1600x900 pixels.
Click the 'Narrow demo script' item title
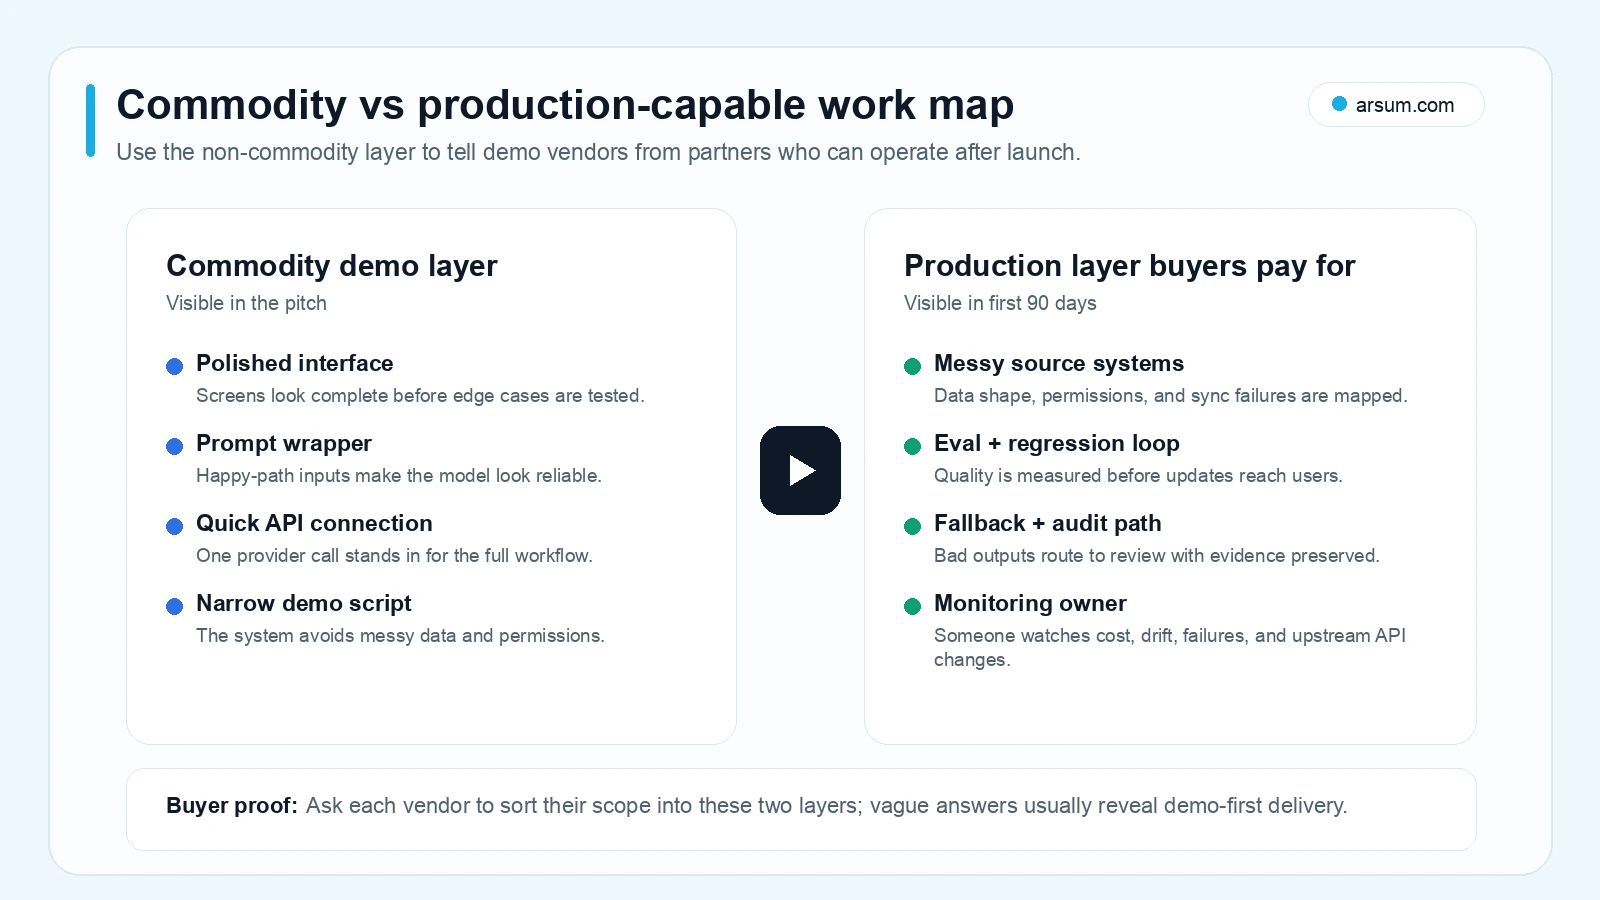[304, 603]
